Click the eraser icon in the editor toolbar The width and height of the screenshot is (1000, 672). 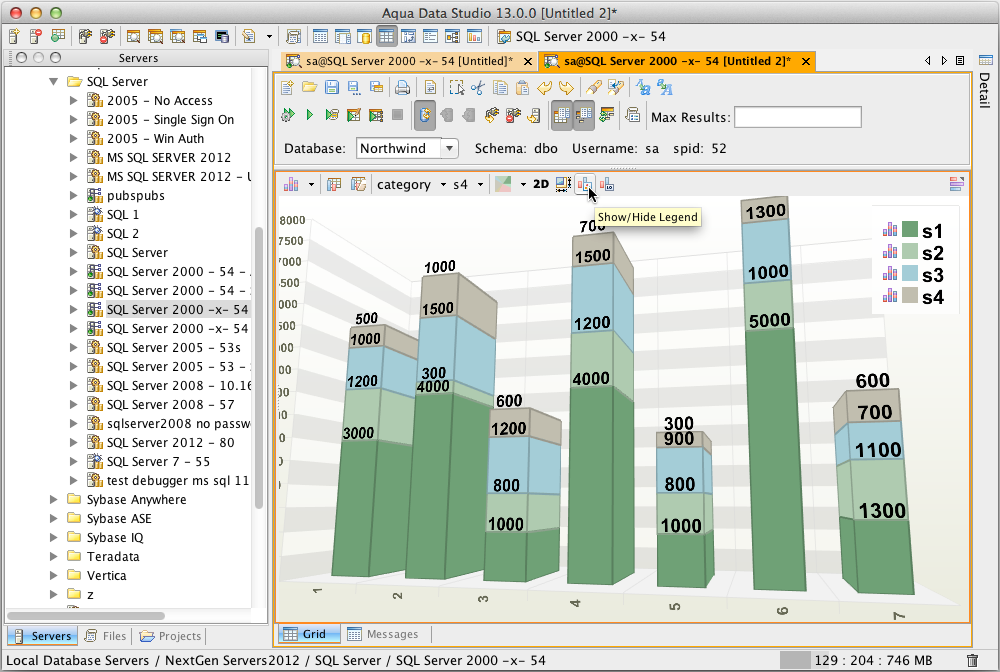(x=594, y=87)
